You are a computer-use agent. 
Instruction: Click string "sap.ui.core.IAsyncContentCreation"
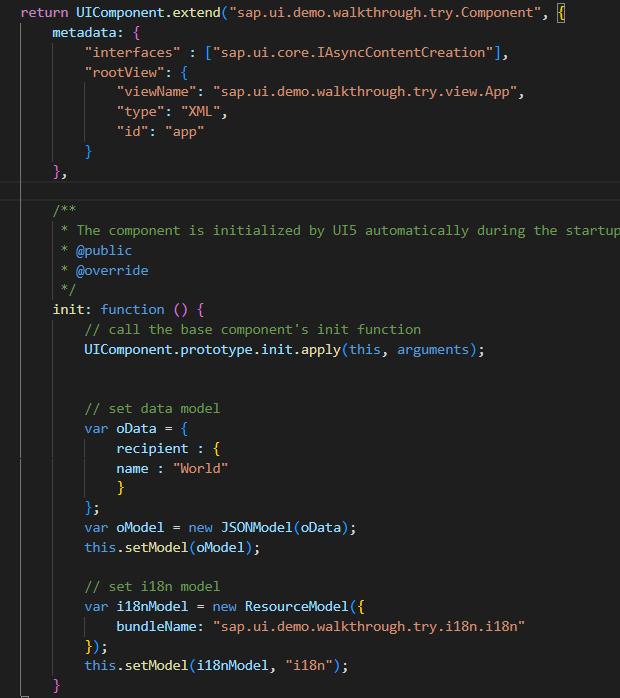pos(353,53)
